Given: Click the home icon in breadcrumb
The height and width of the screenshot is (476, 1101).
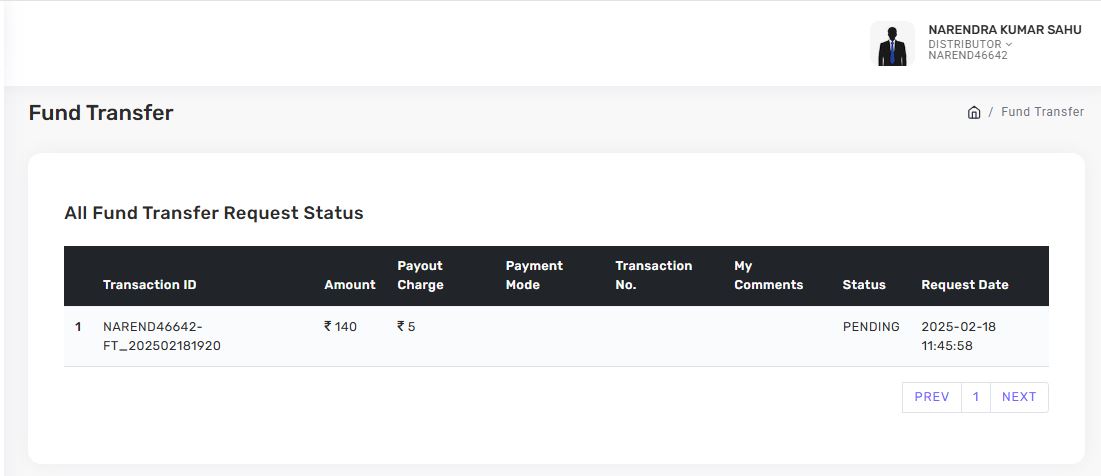Looking at the screenshot, I should (x=974, y=112).
